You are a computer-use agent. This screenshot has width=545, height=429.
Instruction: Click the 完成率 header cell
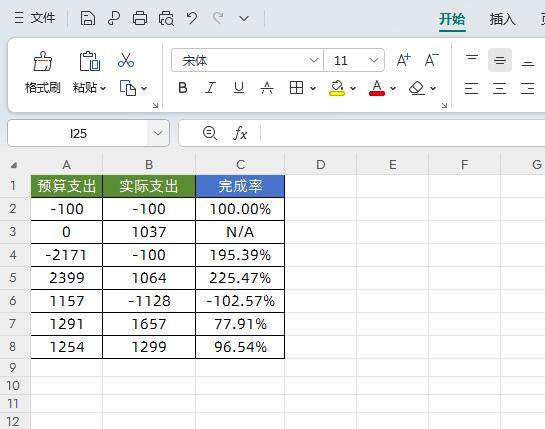point(240,186)
